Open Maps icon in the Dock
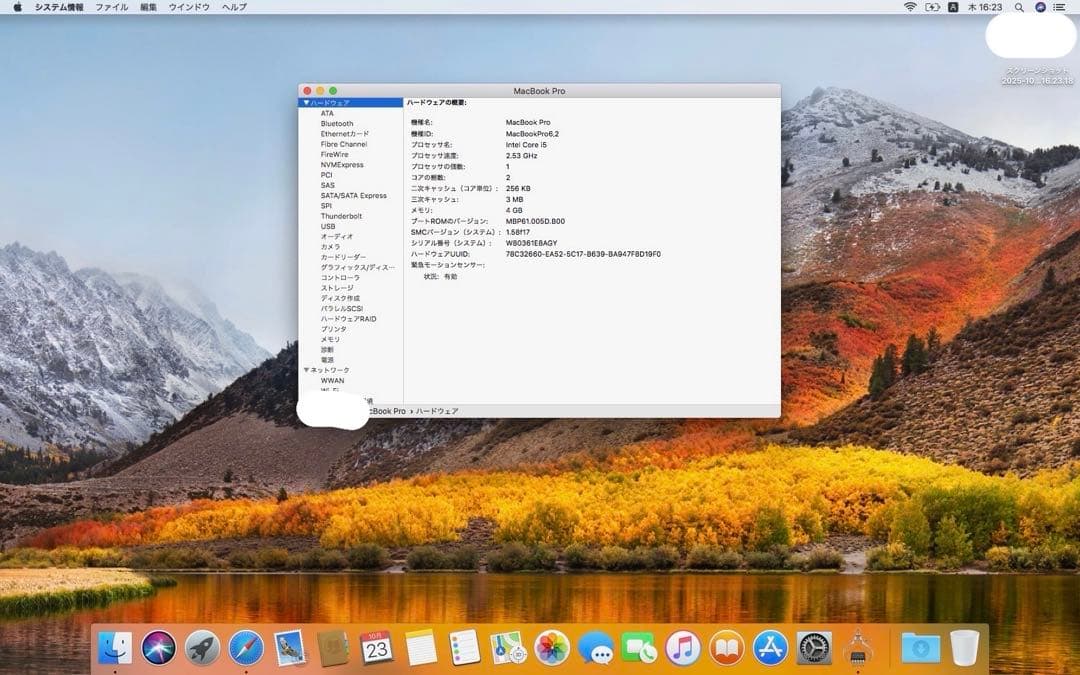The width and height of the screenshot is (1080, 675). pyautogui.click(x=508, y=648)
